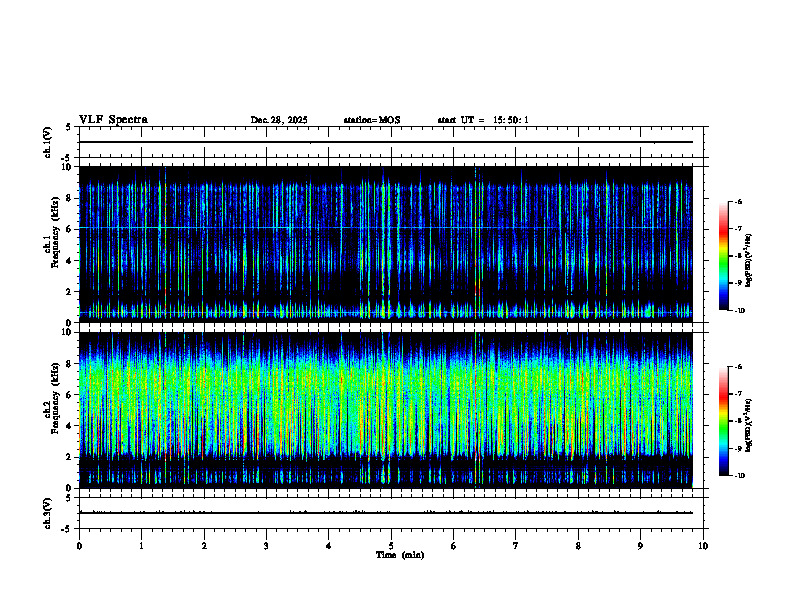Viewport: 792px width, 612px height.
Task: Click the "6" kHz tick on ch.1 spectrogram
Action: click(x=70, y=229)
